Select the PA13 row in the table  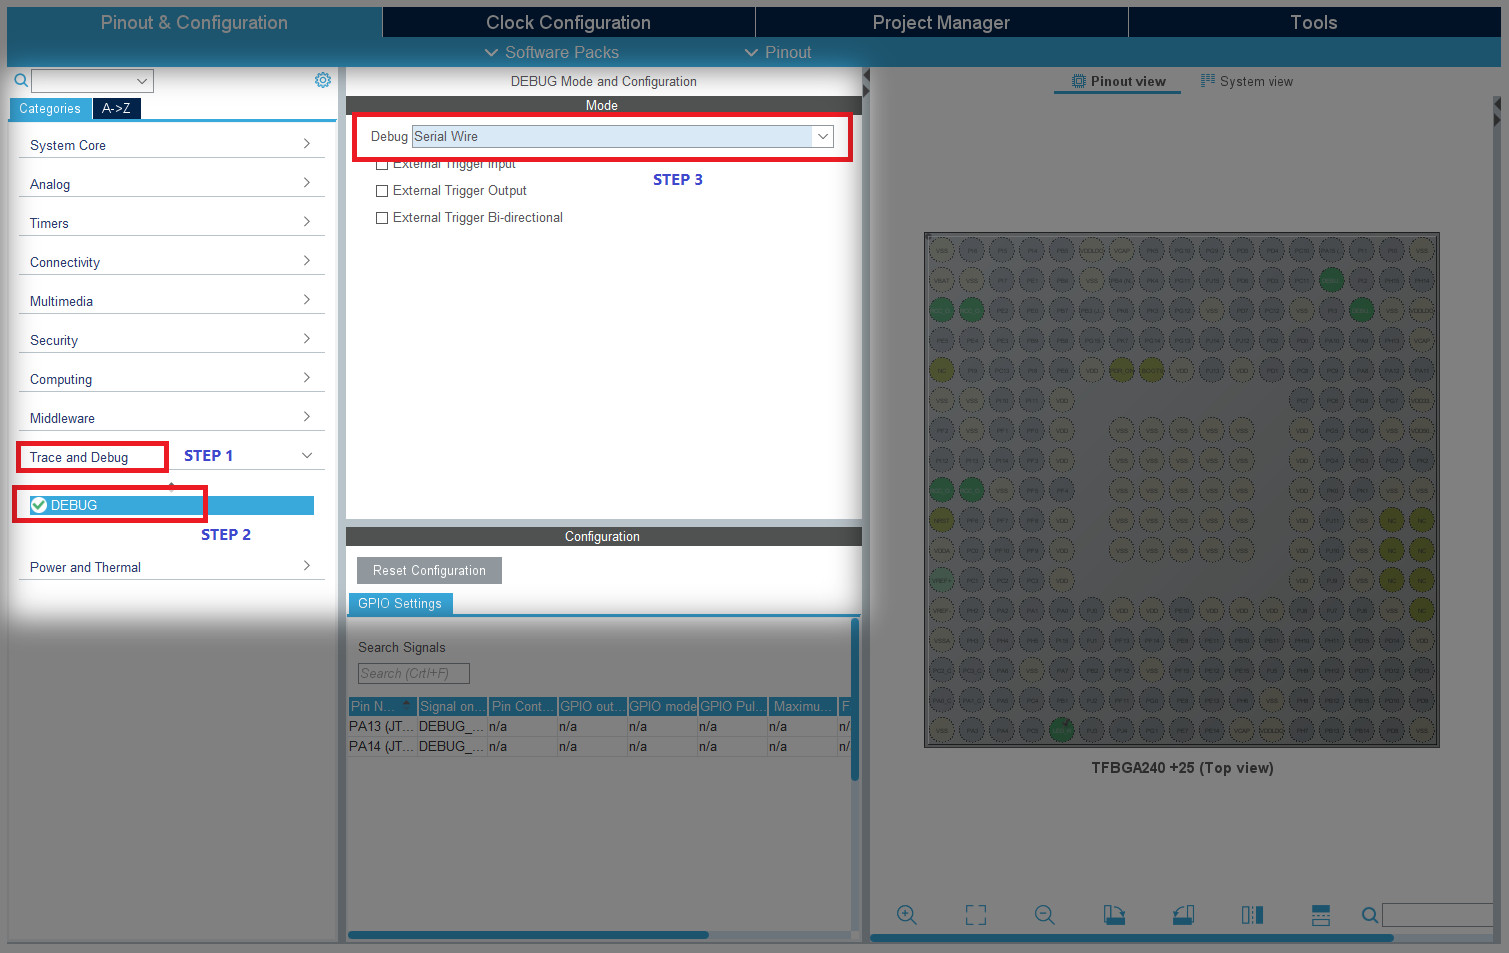point(599,727)
